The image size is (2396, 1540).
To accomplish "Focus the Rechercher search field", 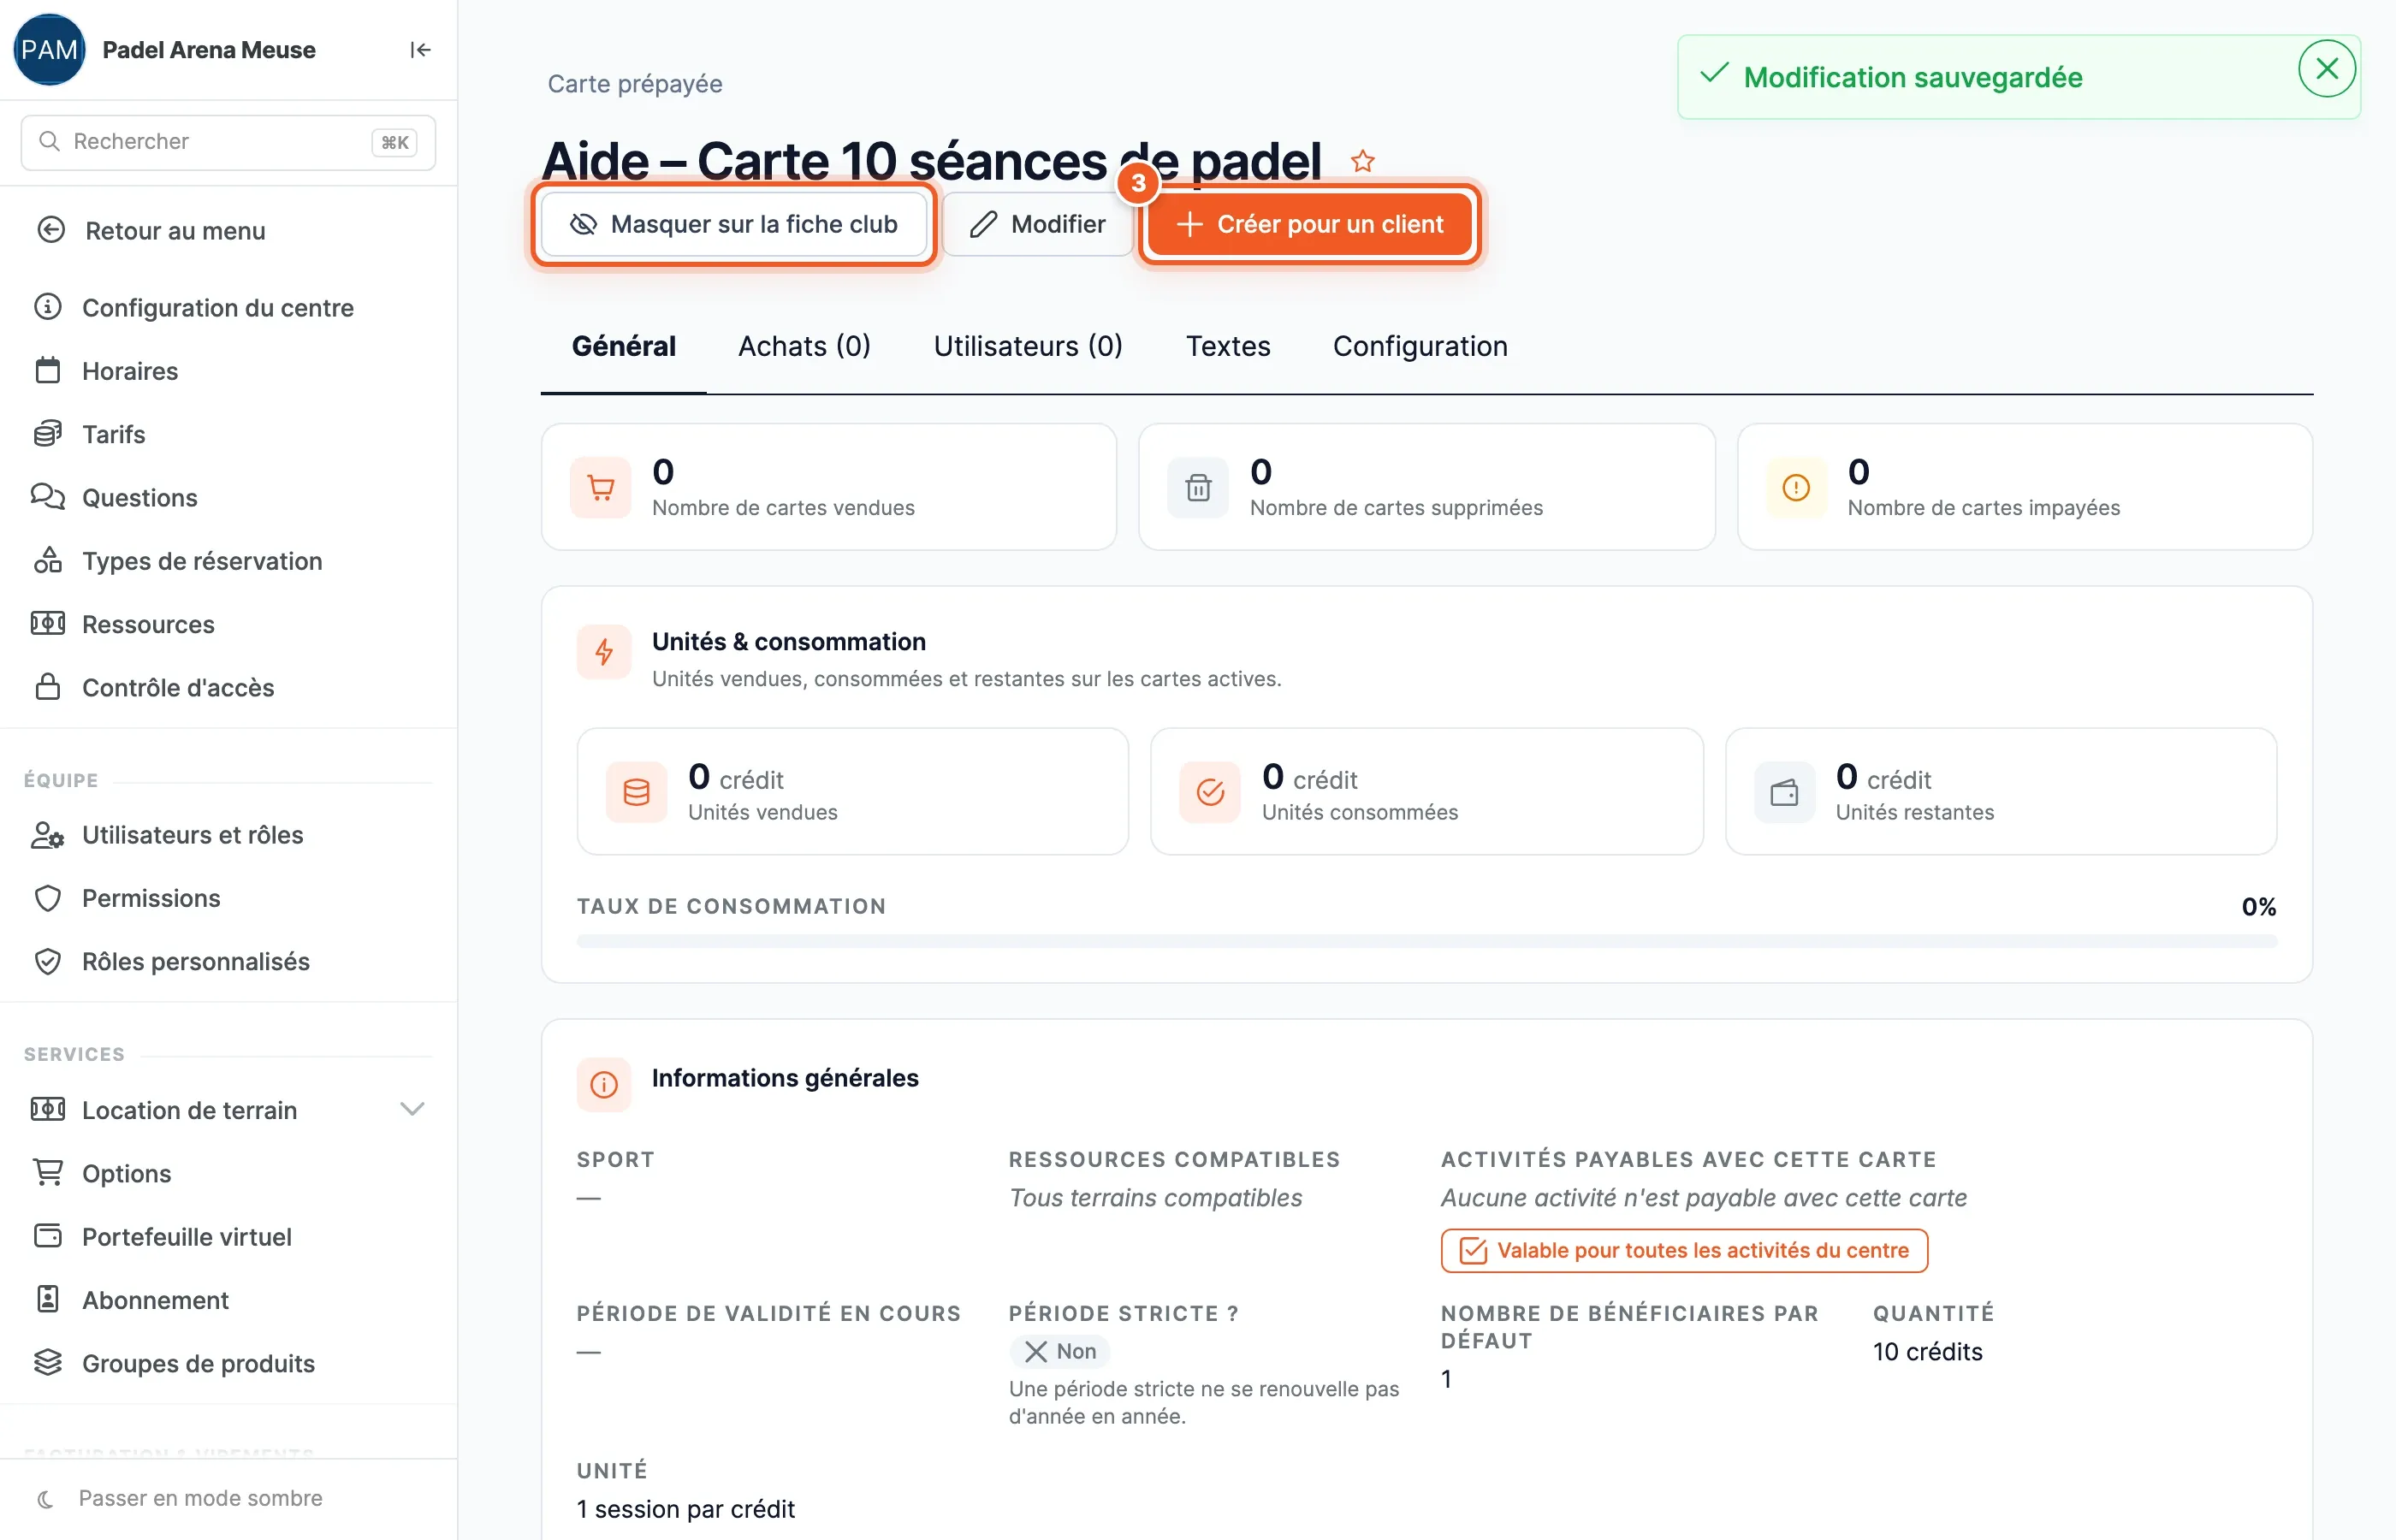I will 228,142.
